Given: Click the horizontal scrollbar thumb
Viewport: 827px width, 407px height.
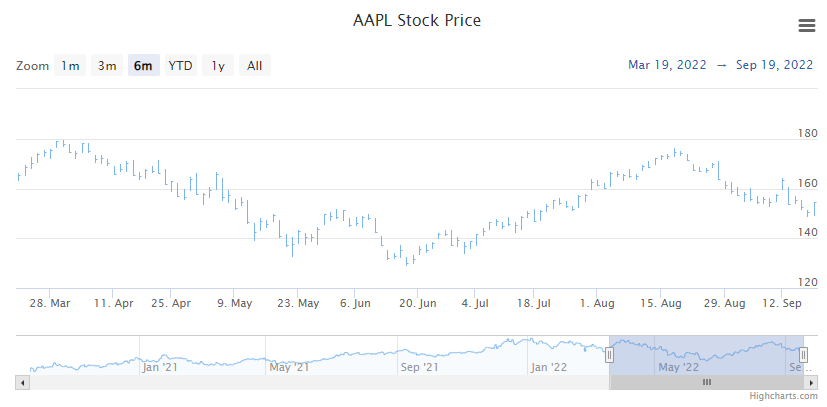Looking at the screenshot, I should pos(706,382).
